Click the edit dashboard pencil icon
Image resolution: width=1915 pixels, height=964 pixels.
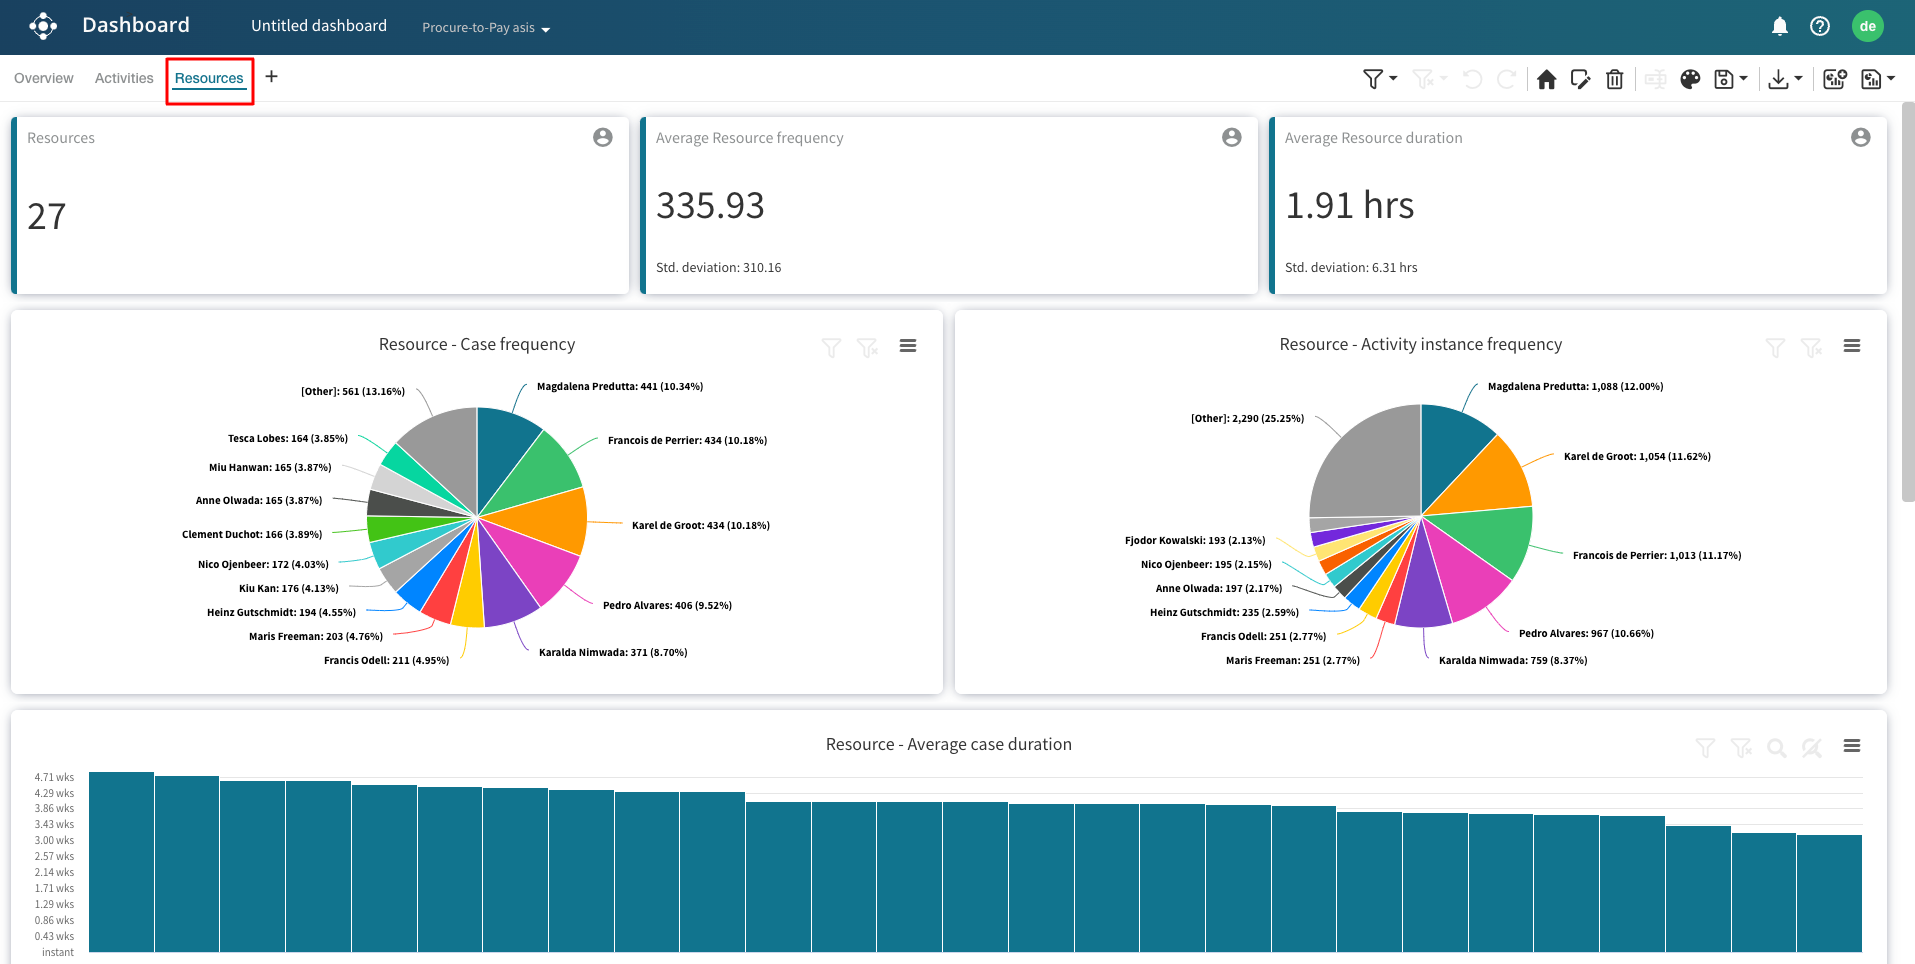[1580, 79]
